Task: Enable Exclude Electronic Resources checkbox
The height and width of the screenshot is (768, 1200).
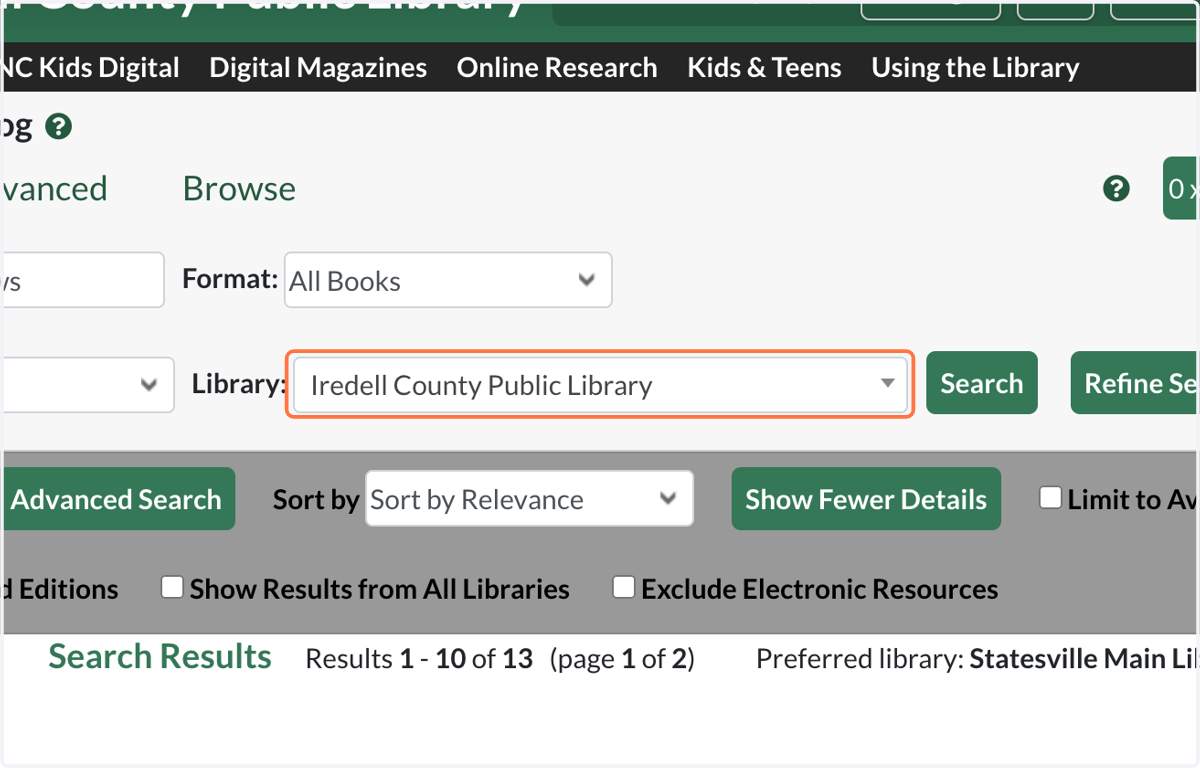Action: 624,588
